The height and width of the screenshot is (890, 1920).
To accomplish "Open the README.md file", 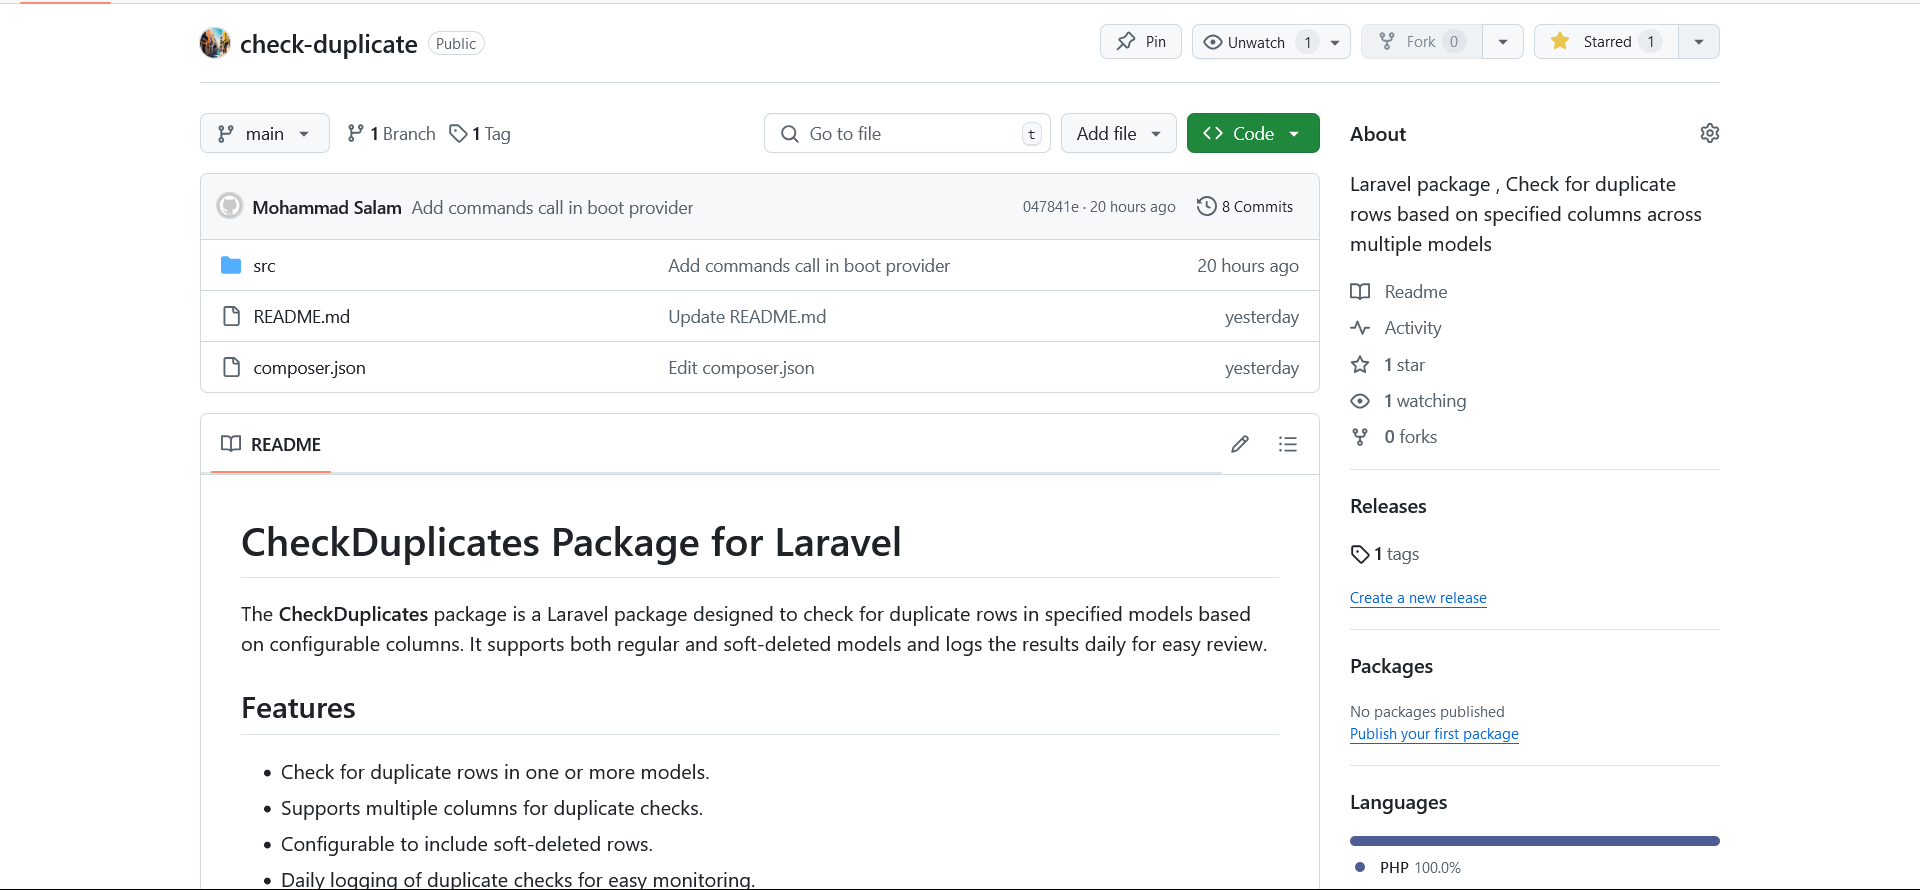I will point(301,316).
